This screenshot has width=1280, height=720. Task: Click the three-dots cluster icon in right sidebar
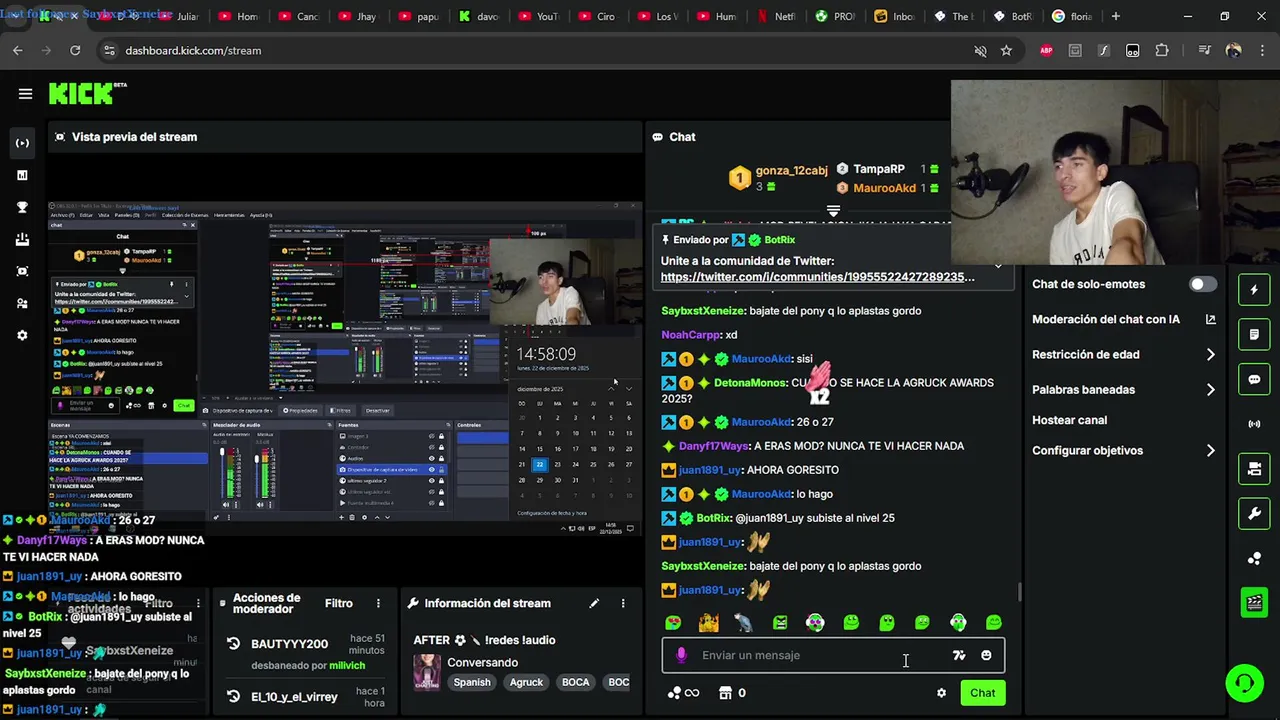(1254, 558)
